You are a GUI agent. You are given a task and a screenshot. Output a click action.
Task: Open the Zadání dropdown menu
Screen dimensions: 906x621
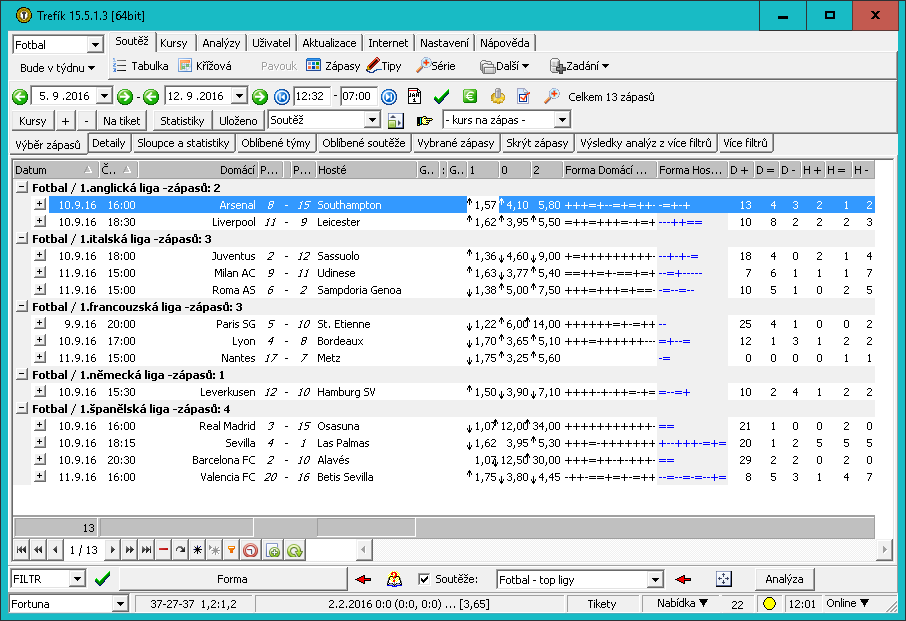pyautogui.click(x=580, y=66)
